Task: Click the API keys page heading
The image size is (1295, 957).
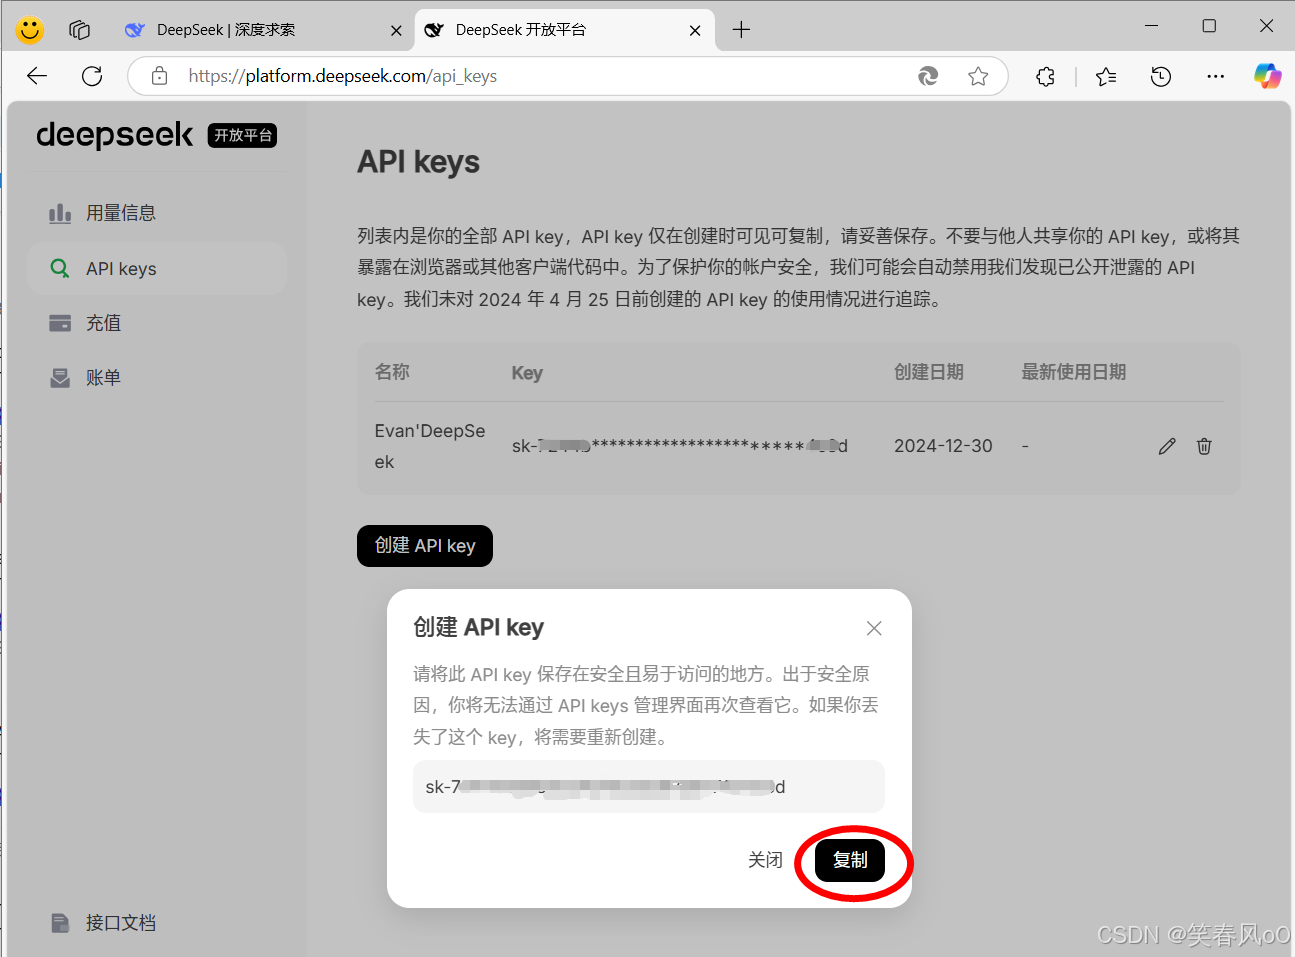Action: [419, 162]
